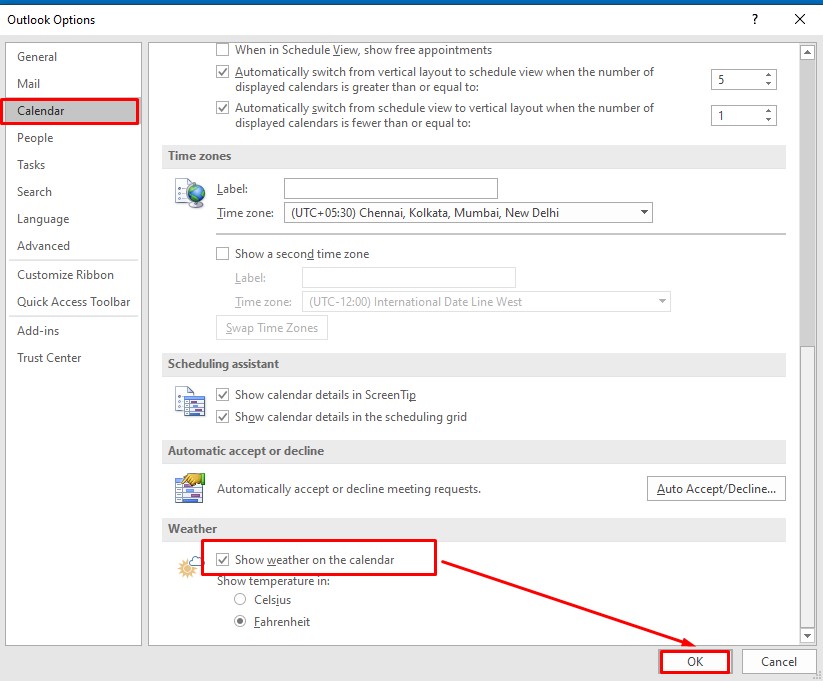
Task: Enable Show a second time zone
Action: point(222,253)
